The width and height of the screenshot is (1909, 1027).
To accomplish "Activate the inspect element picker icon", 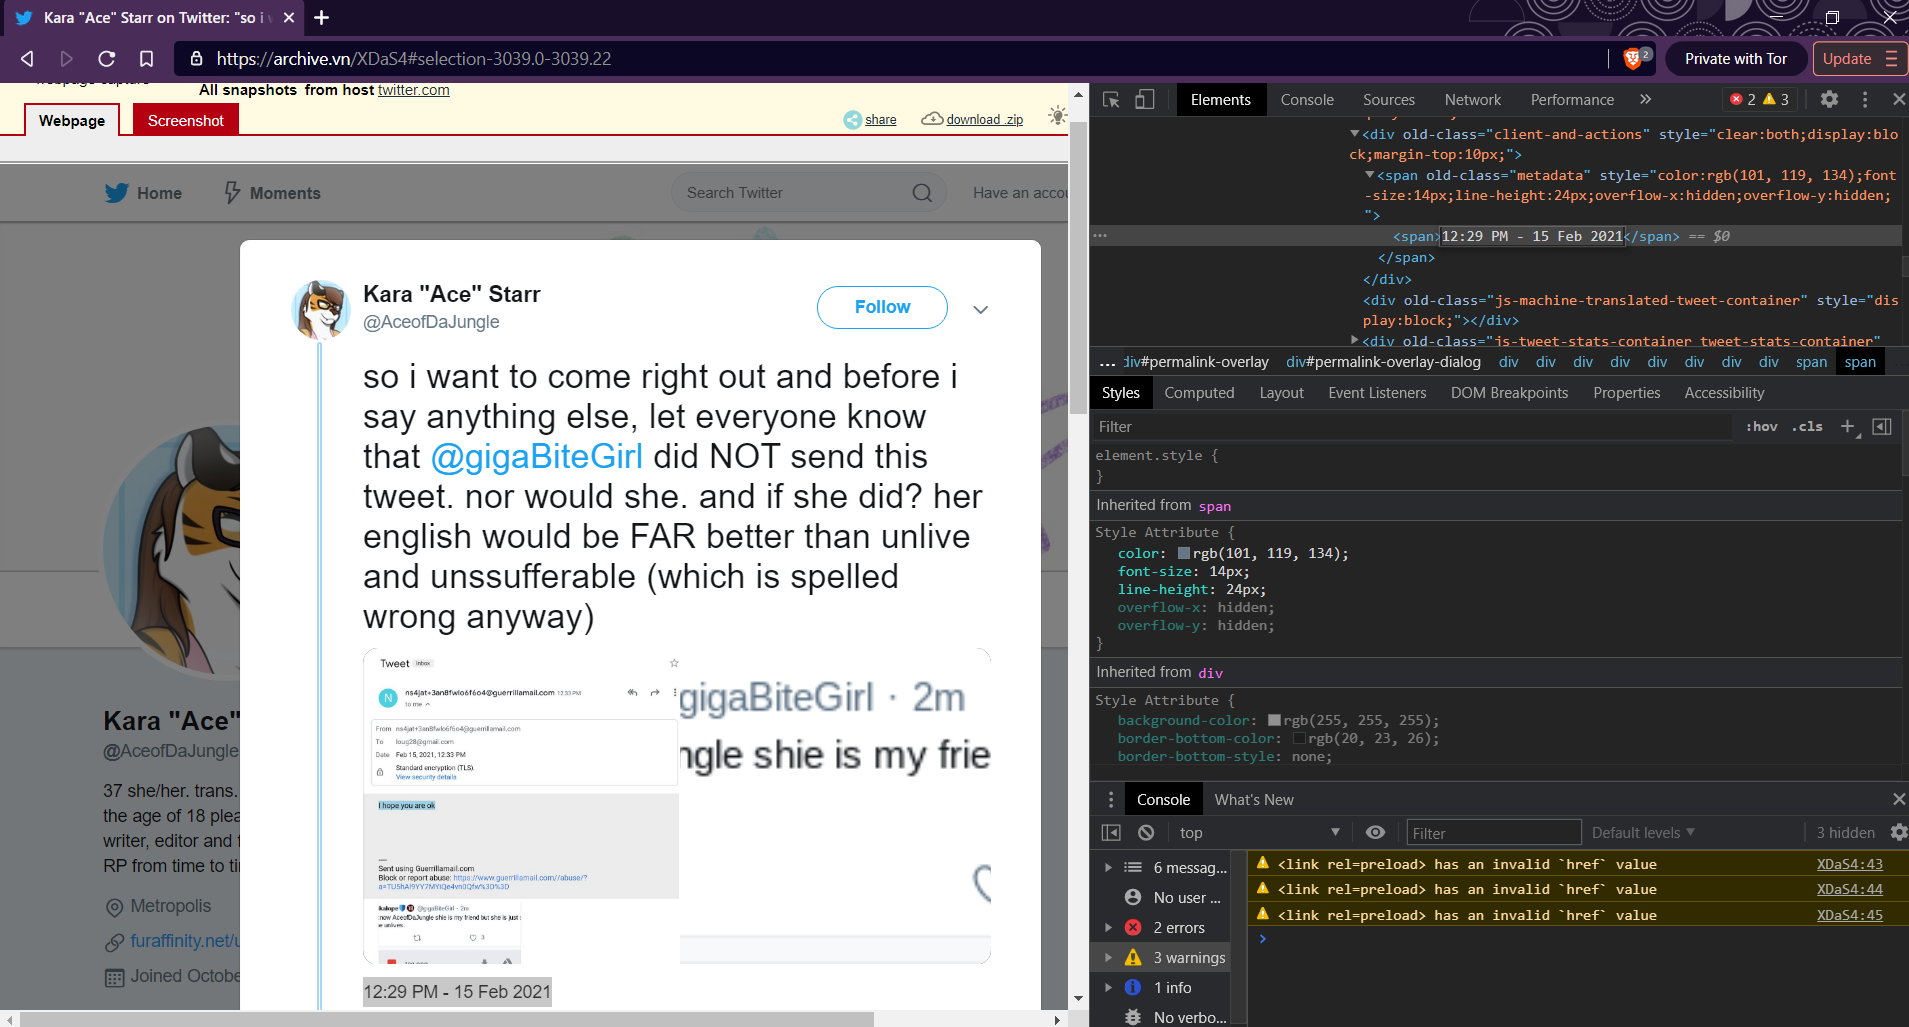I will (1111, 99).
